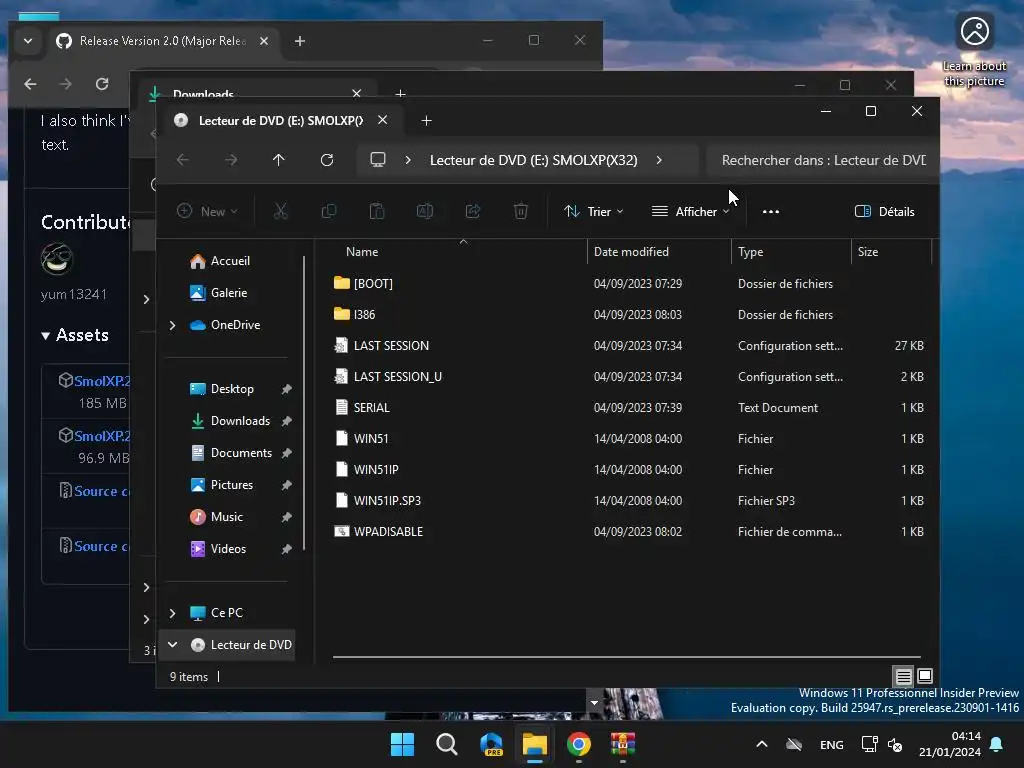This screenshot has height=768, width=1024.
Task: Click the Rechercher dans search field
Action: 823,160
